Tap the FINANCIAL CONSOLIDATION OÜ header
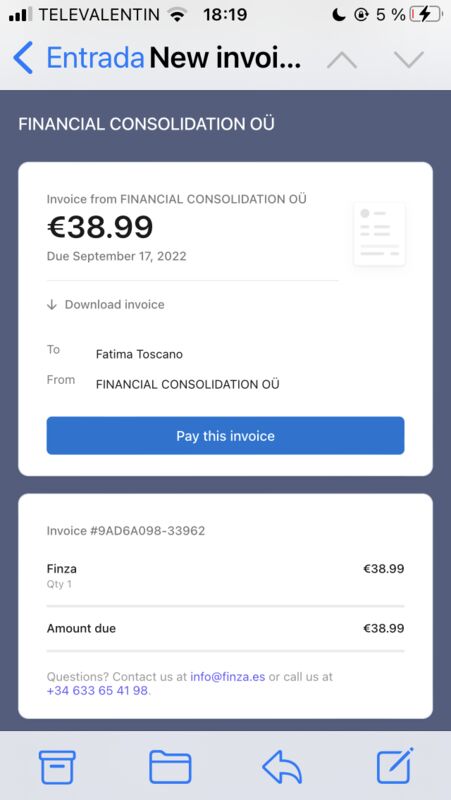Screen dimensions: 451x800 (x=146, y=124)
